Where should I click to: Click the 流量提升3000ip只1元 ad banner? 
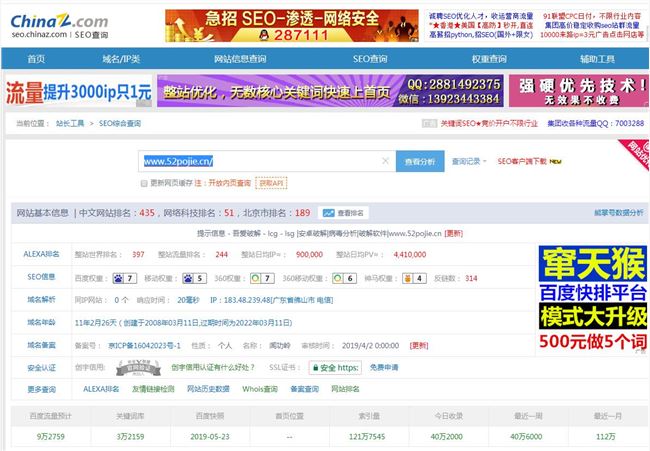(78, 92)
